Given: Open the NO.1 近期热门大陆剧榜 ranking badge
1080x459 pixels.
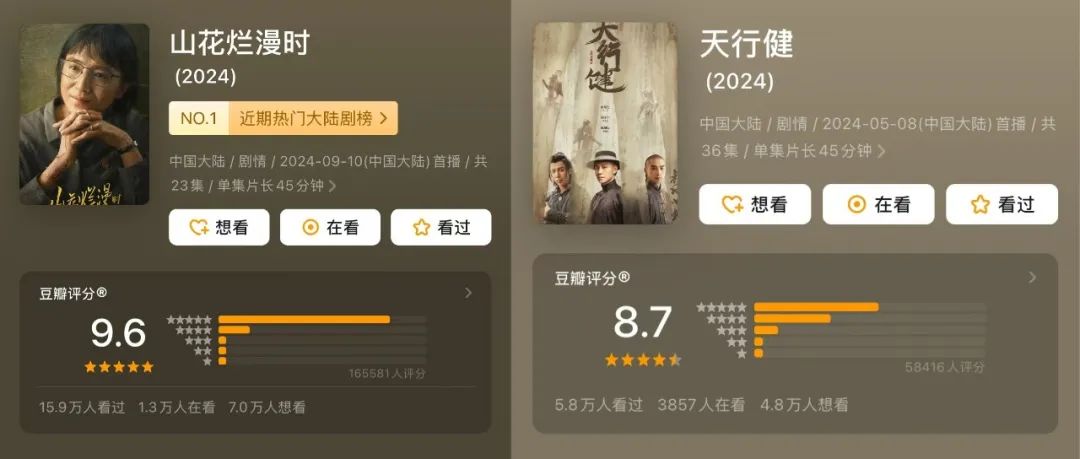Looking at the screenshot, I should 283,119.
